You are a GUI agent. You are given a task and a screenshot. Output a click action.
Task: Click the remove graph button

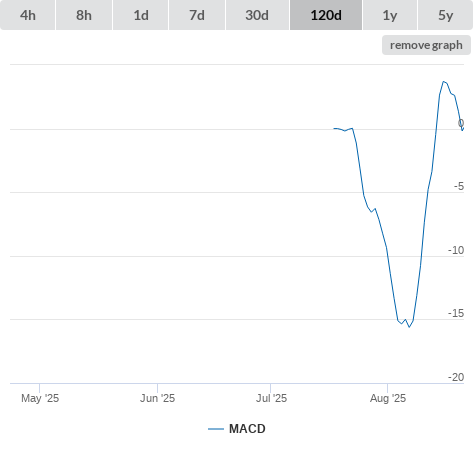point(426,45)
